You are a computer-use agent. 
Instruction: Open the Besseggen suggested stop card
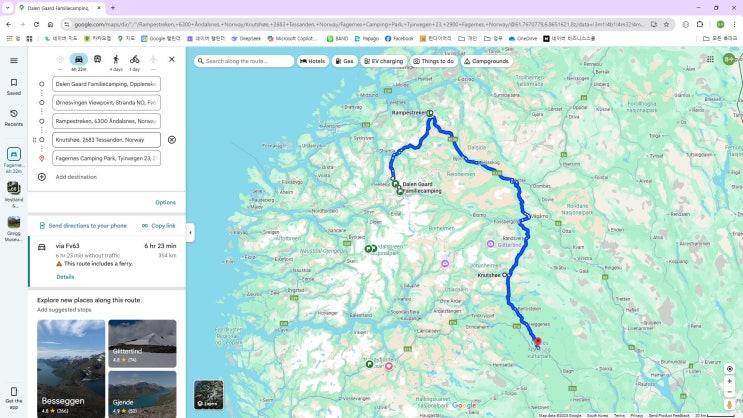click(71, 369)
